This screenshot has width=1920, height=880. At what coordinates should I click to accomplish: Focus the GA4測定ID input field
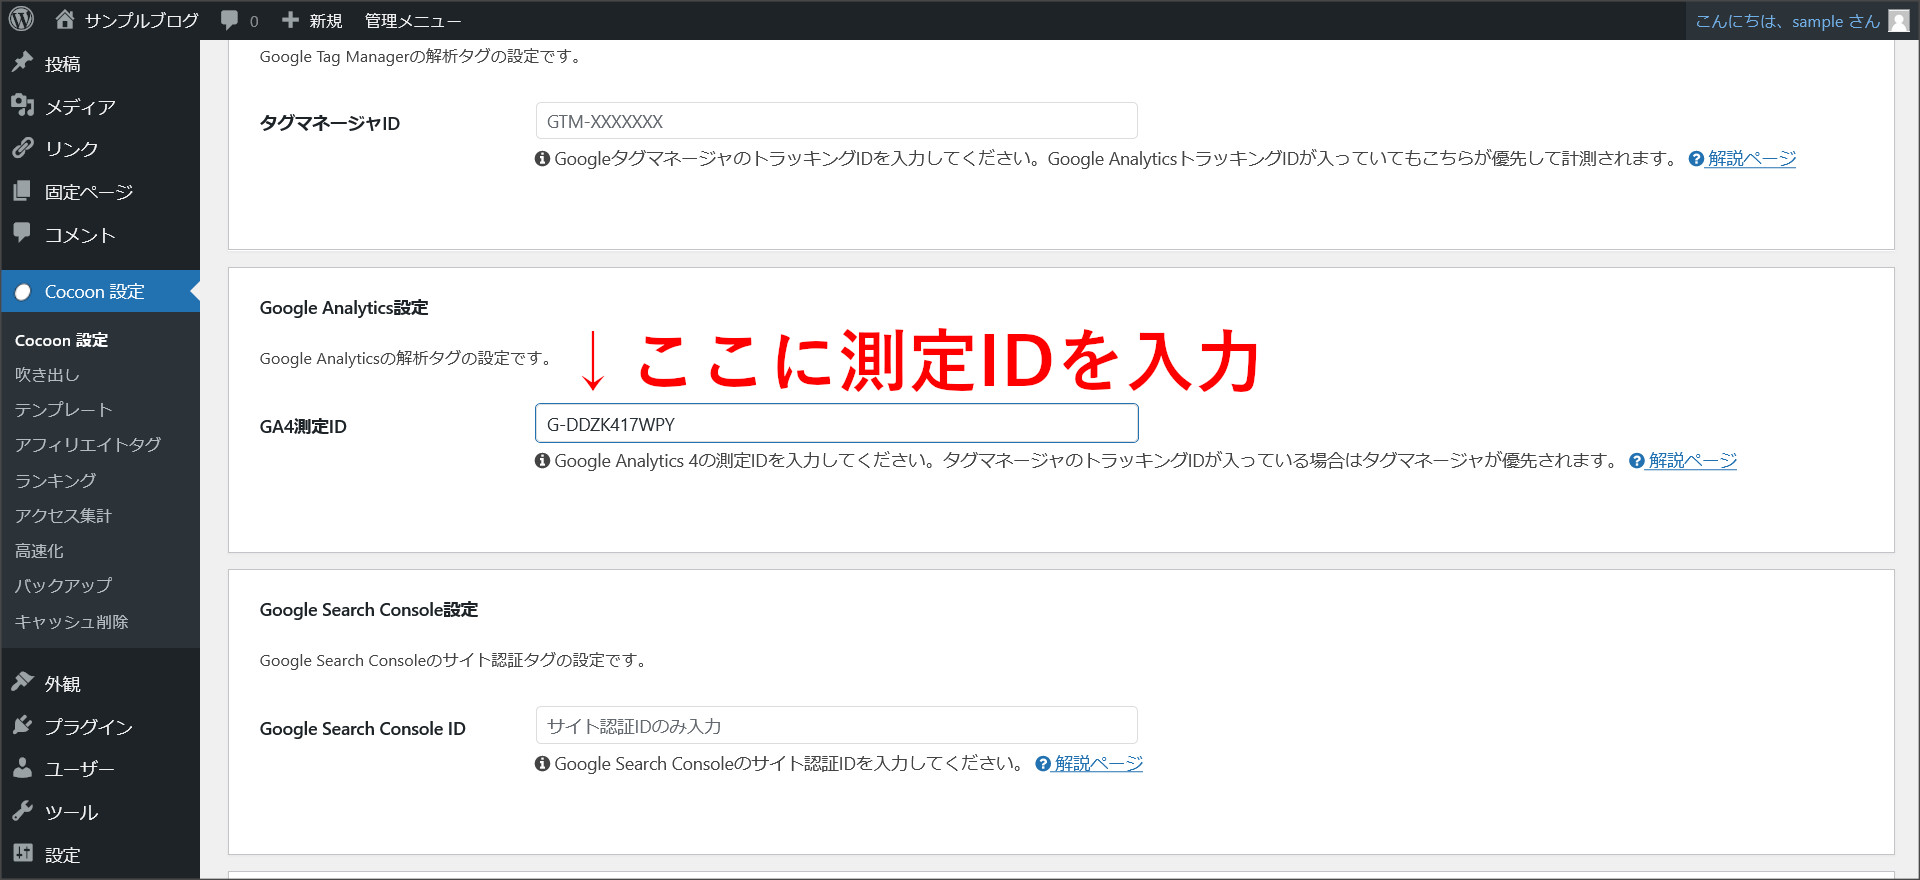click(x=836, y=423)
